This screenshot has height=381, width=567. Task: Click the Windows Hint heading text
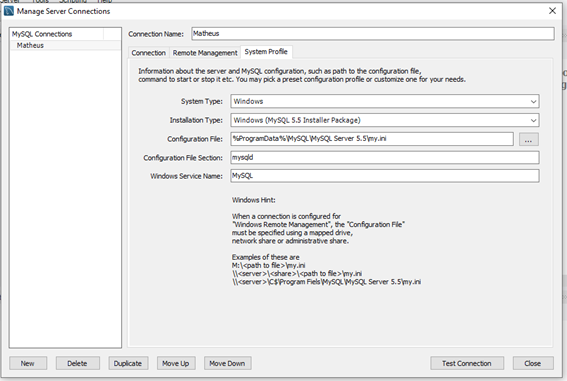pos(253,200)
